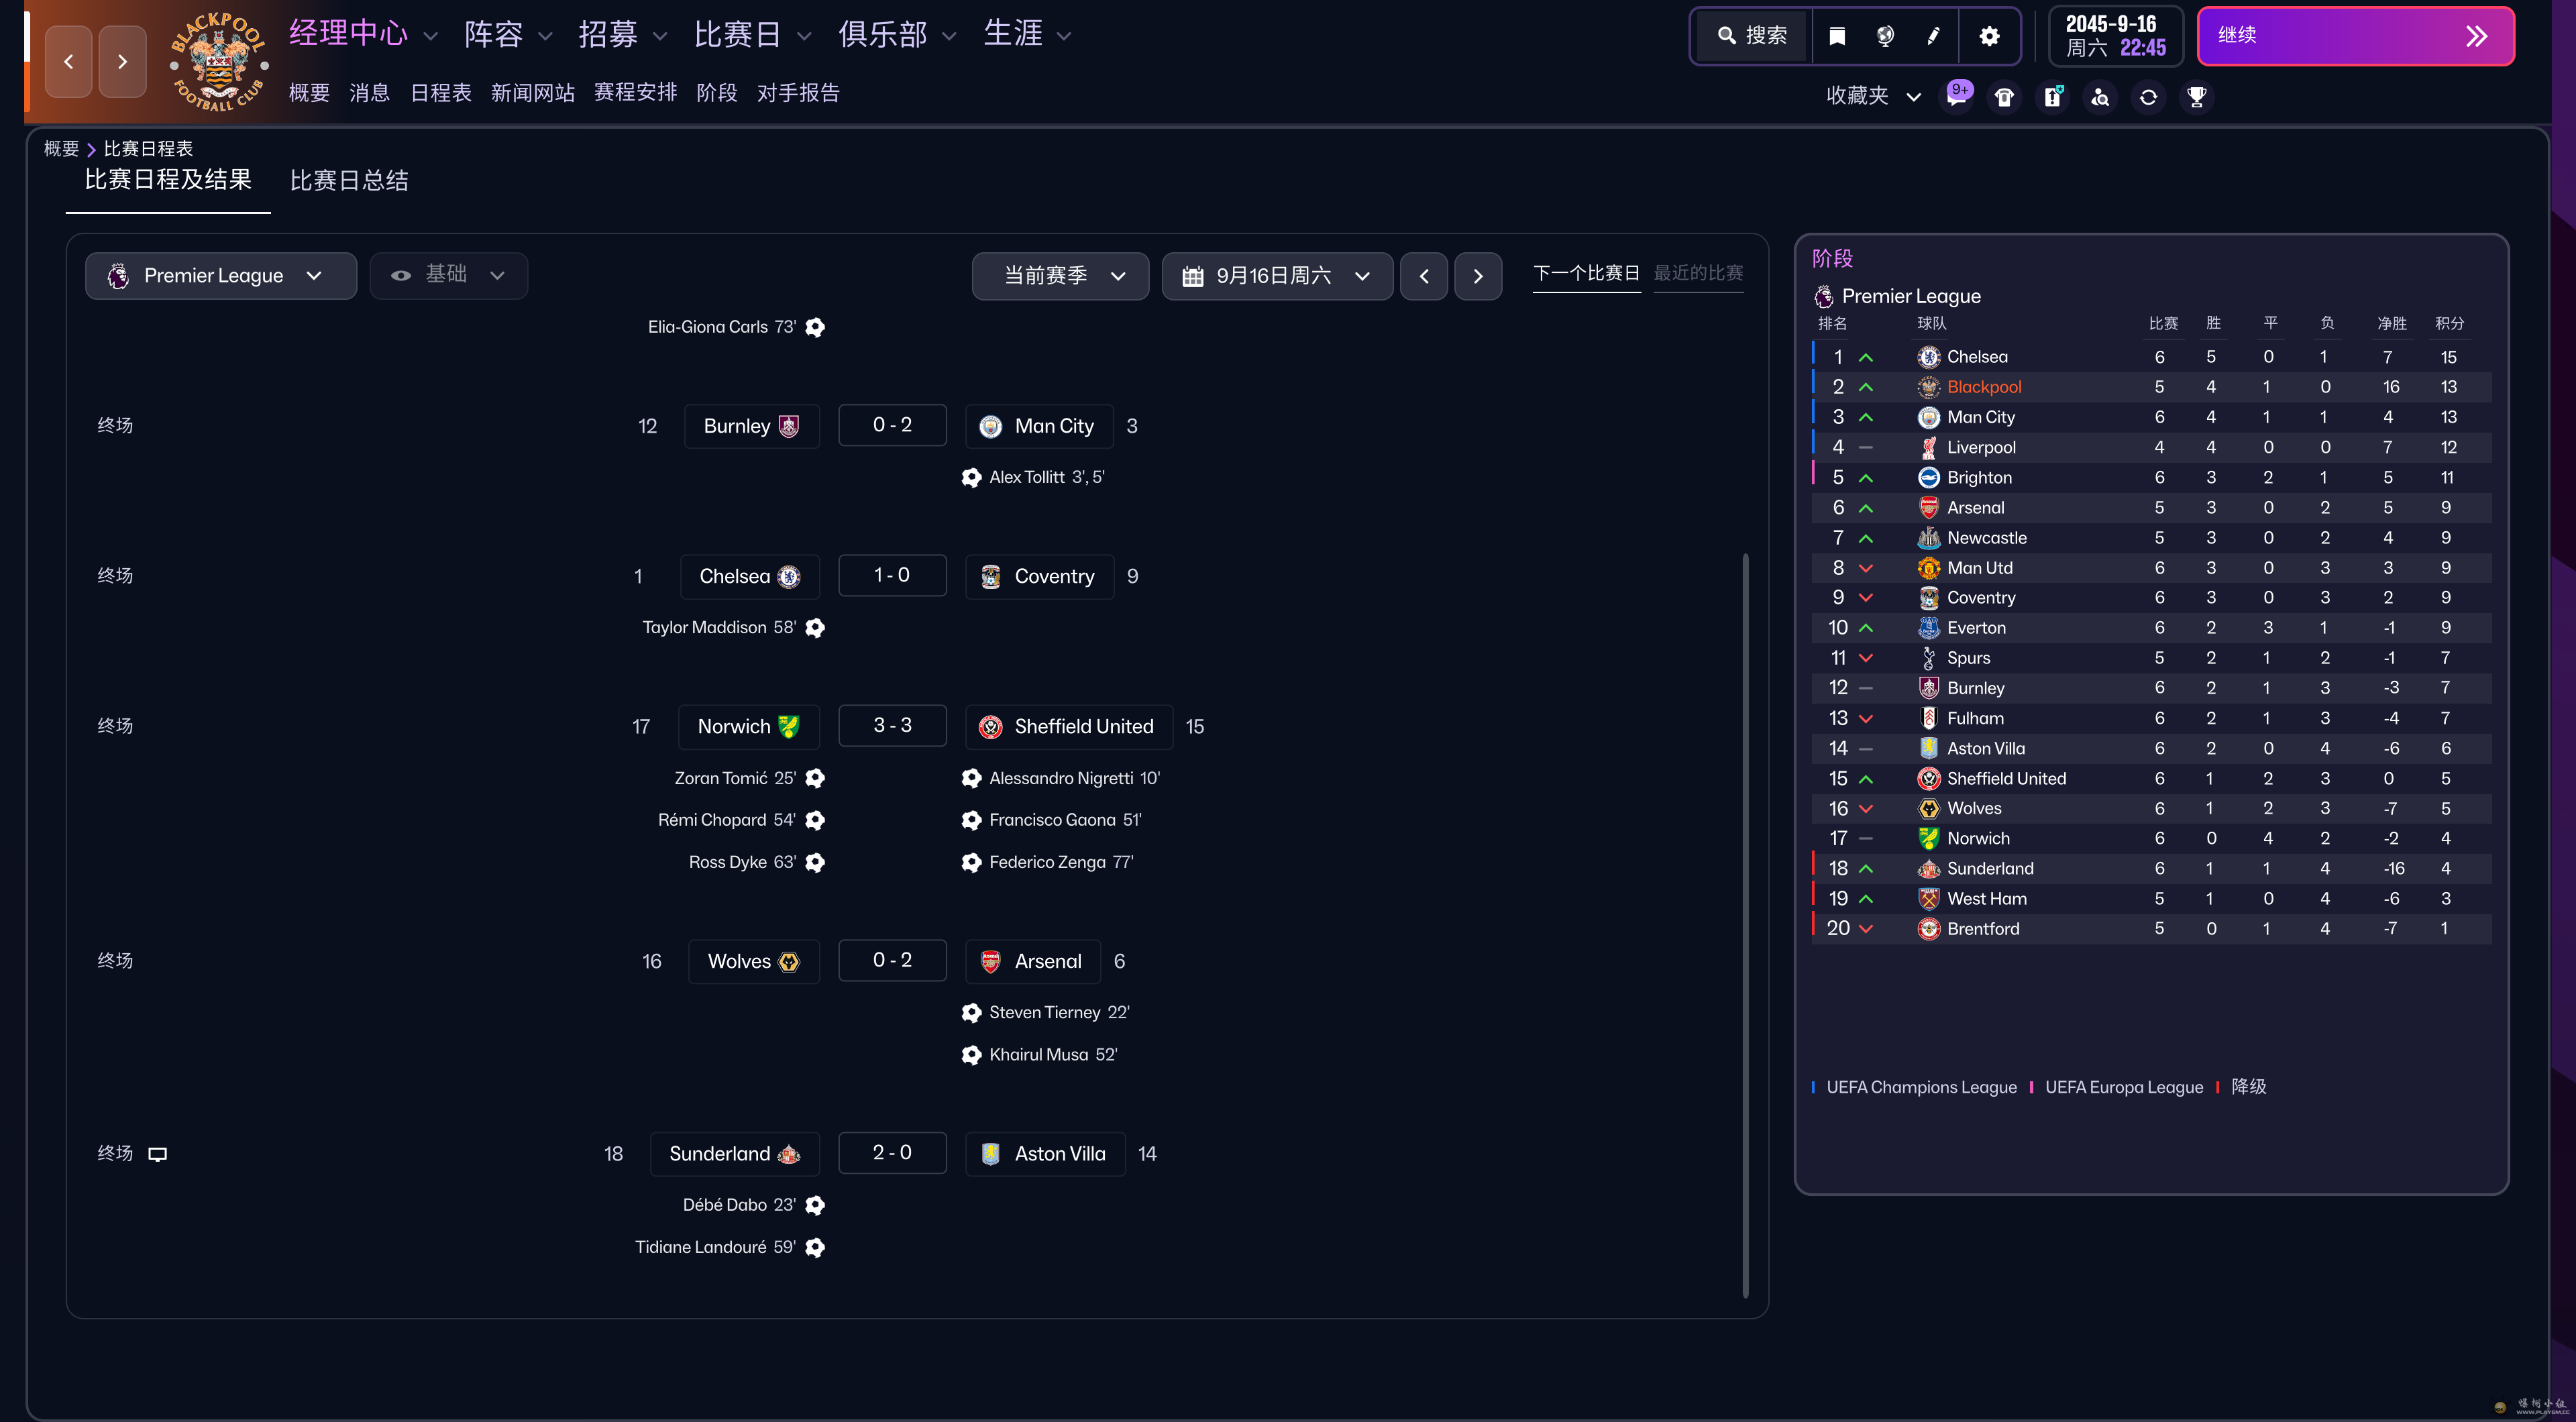Click the Brighton crest in the league table

pos(1929,477)
